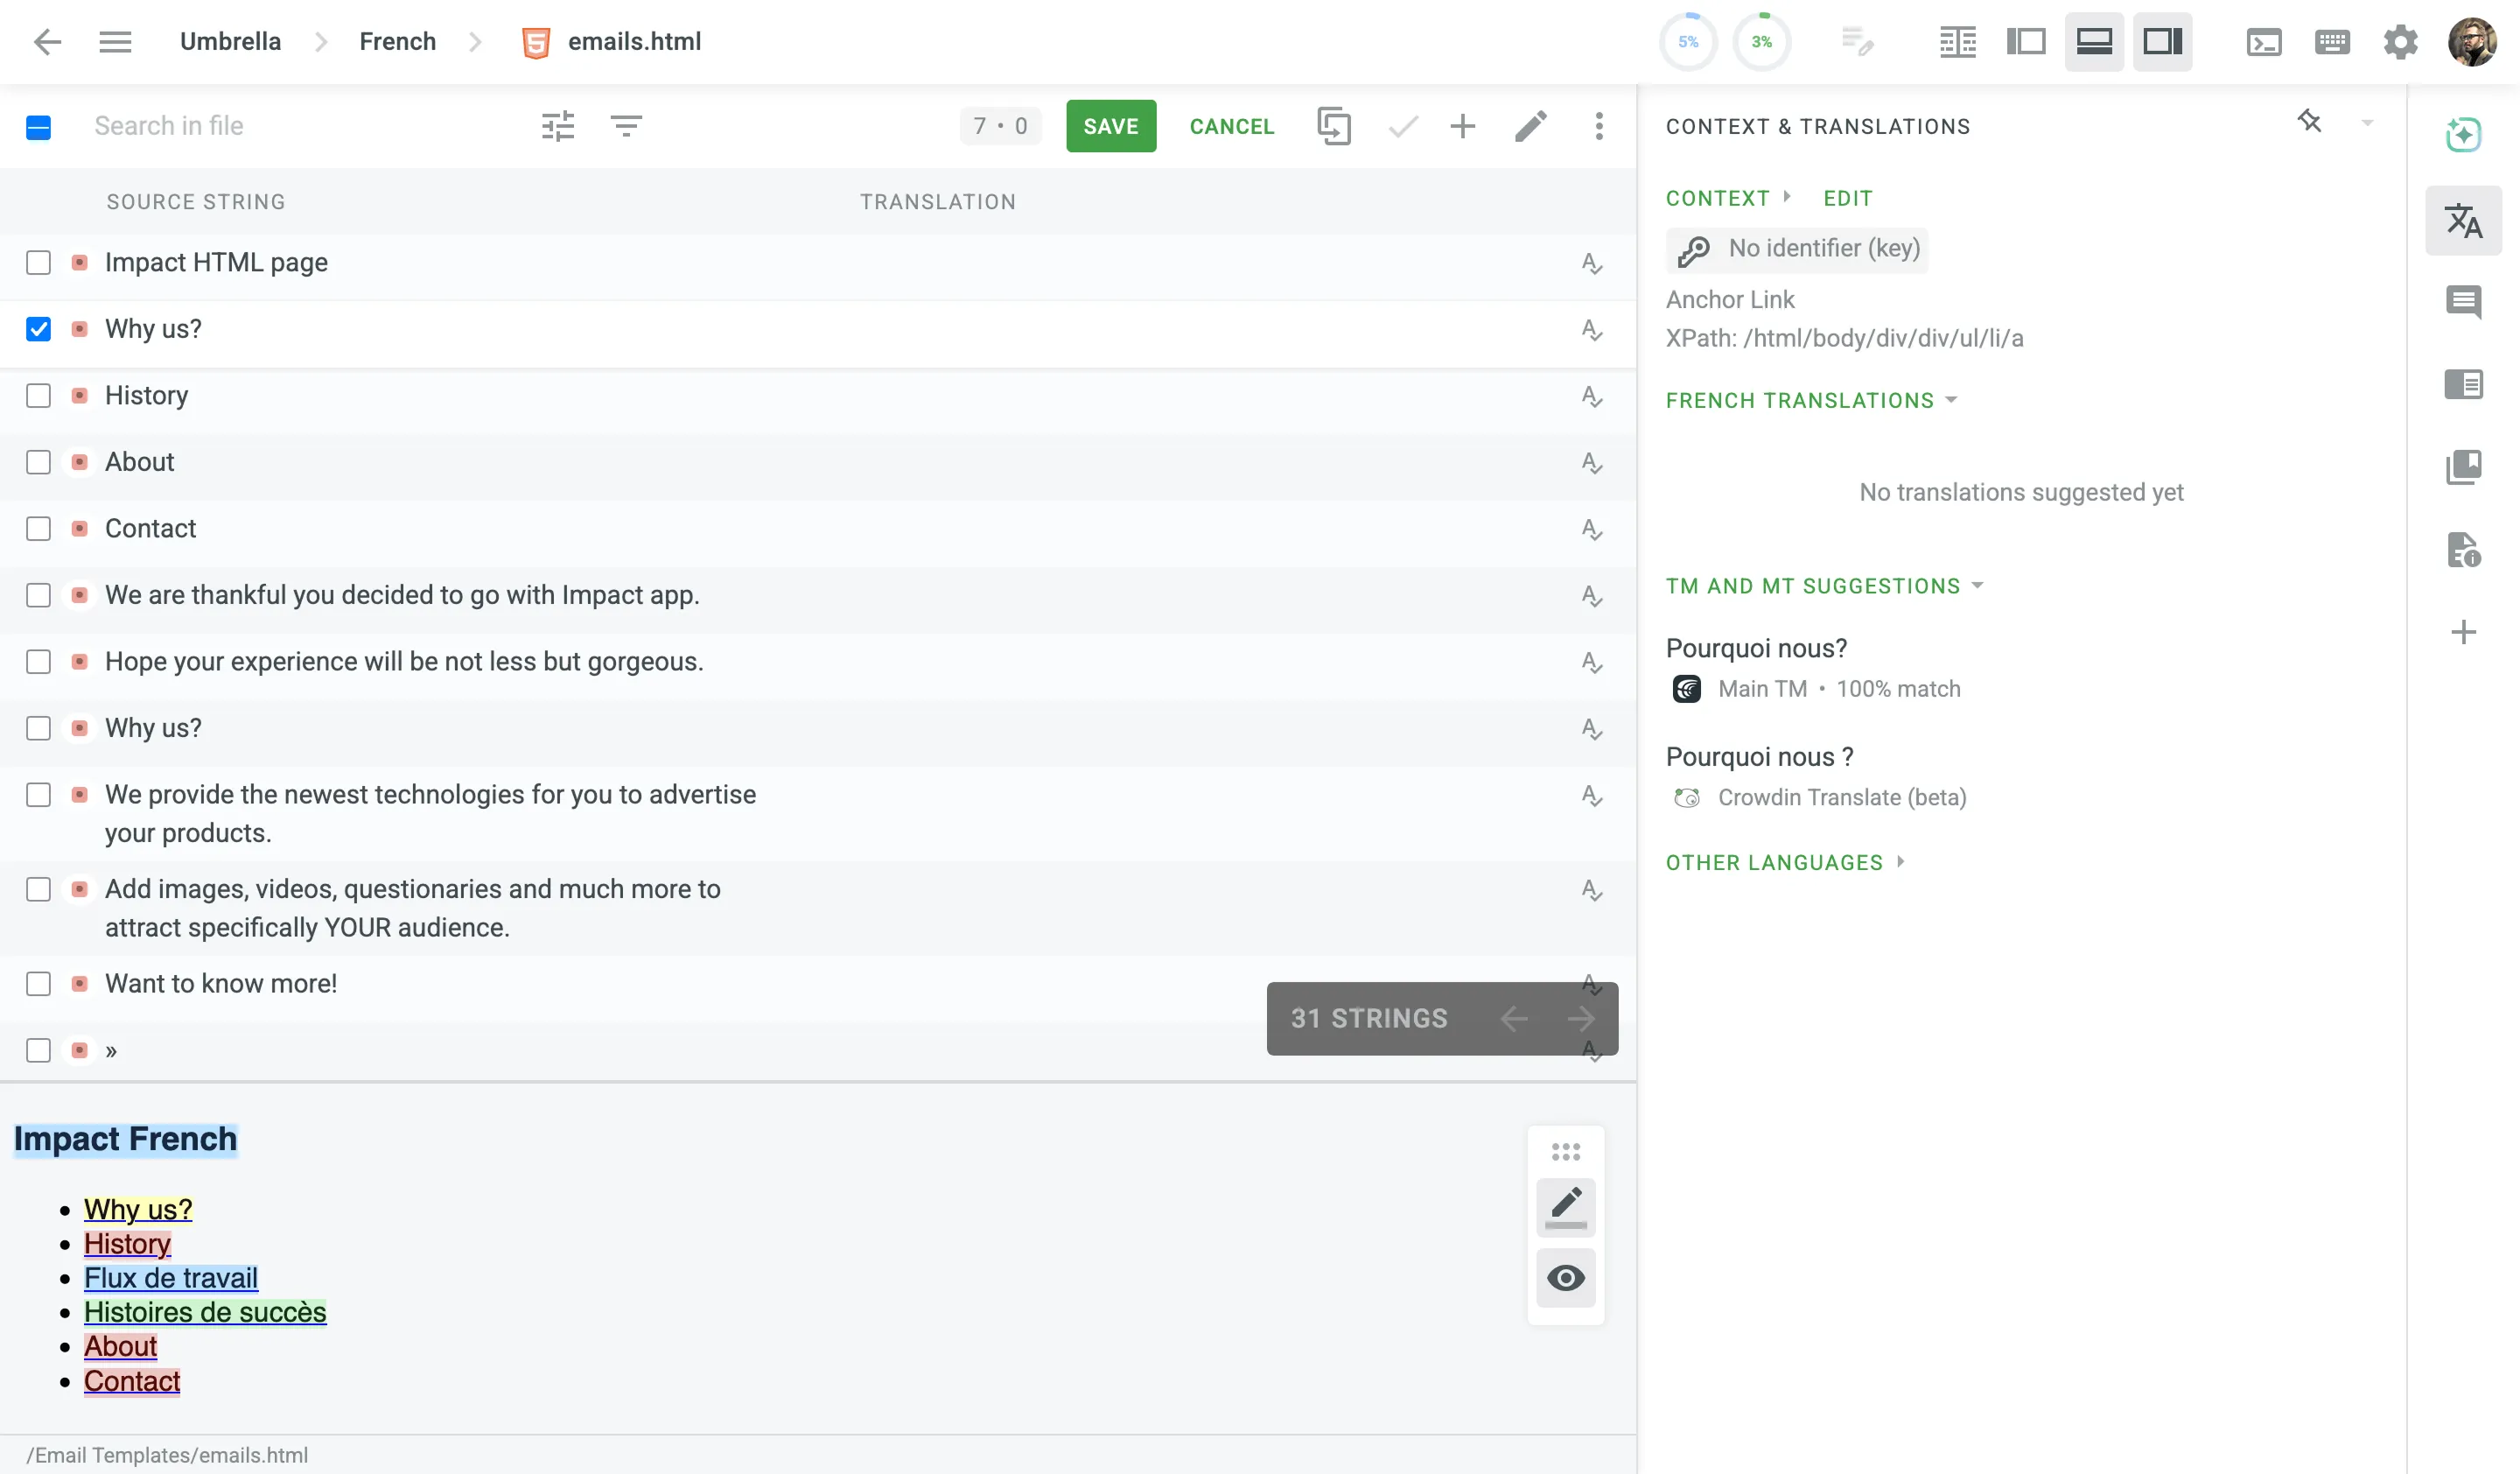Open the project settings gear
Image resolution: width=2520 pixels, height=1474 pixels.
click(x=2400, y=42)
